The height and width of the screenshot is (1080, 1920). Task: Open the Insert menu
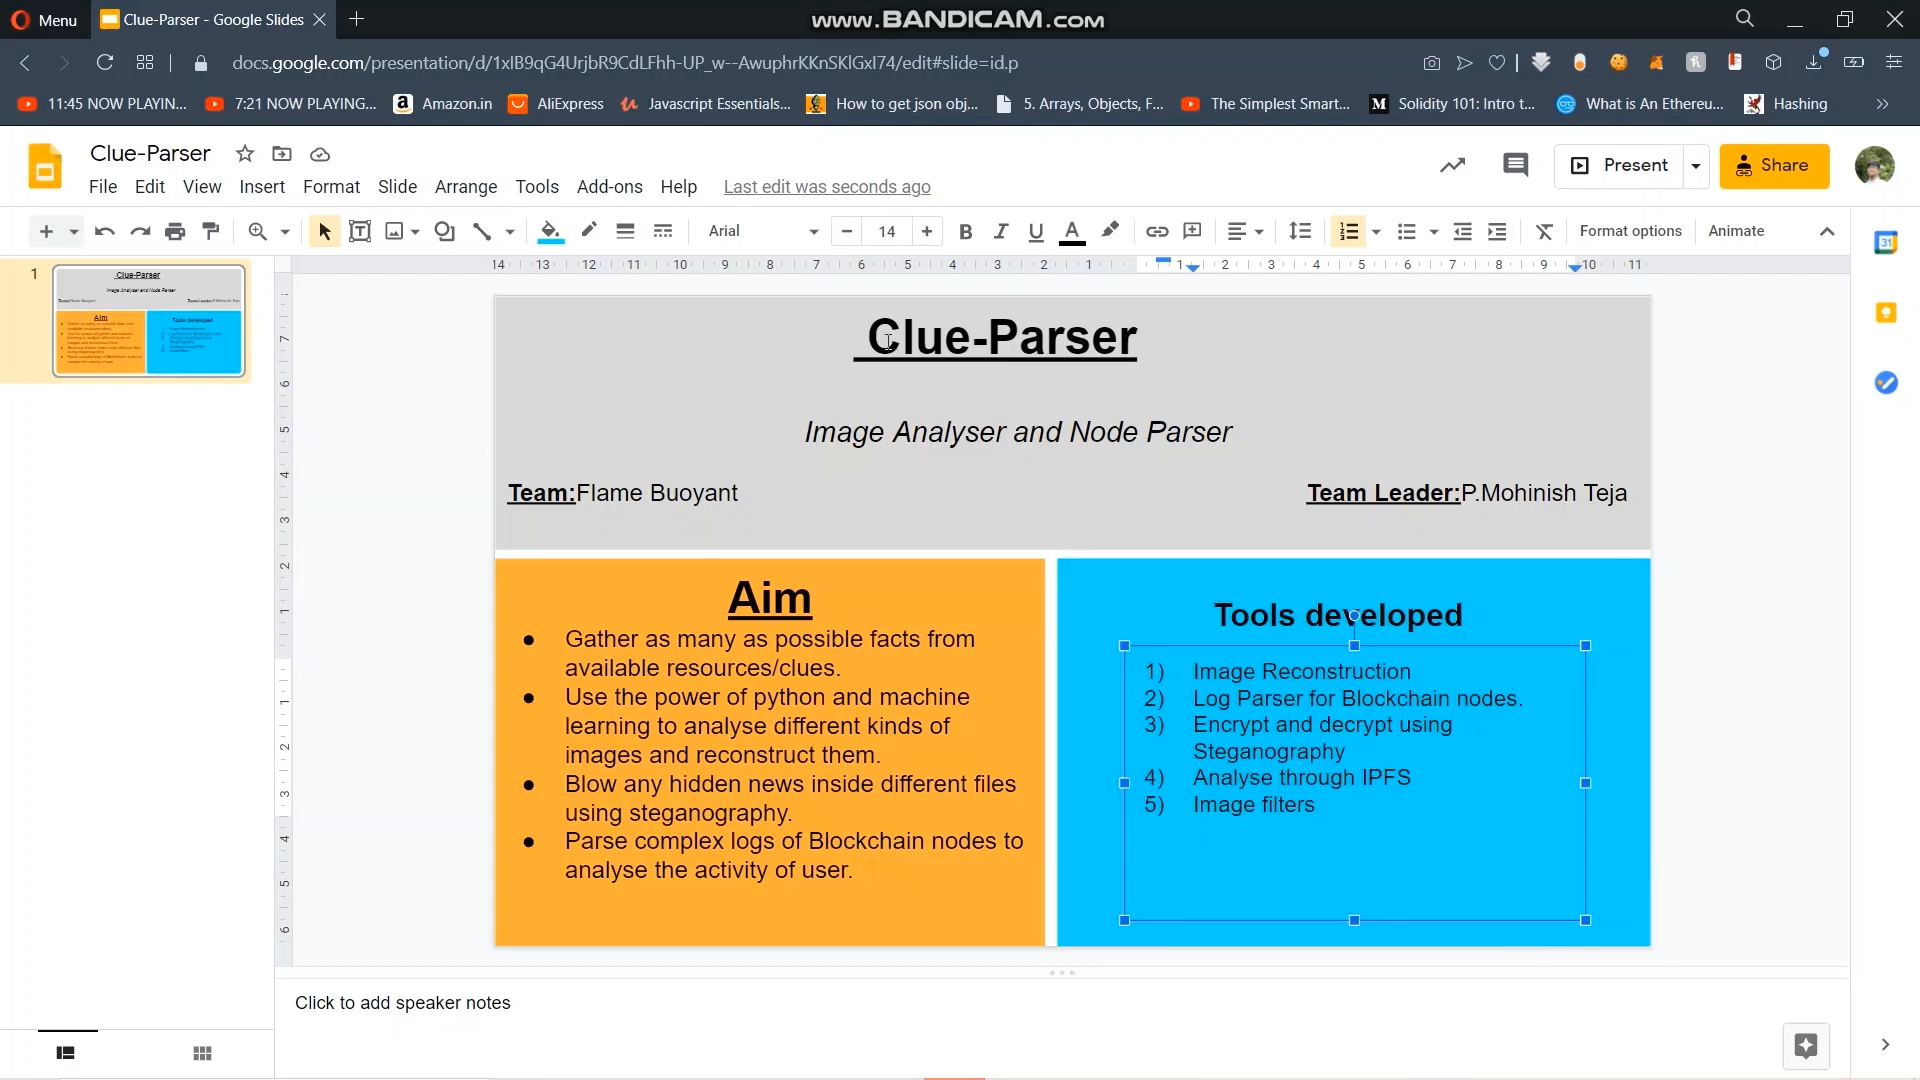(262, 187)
